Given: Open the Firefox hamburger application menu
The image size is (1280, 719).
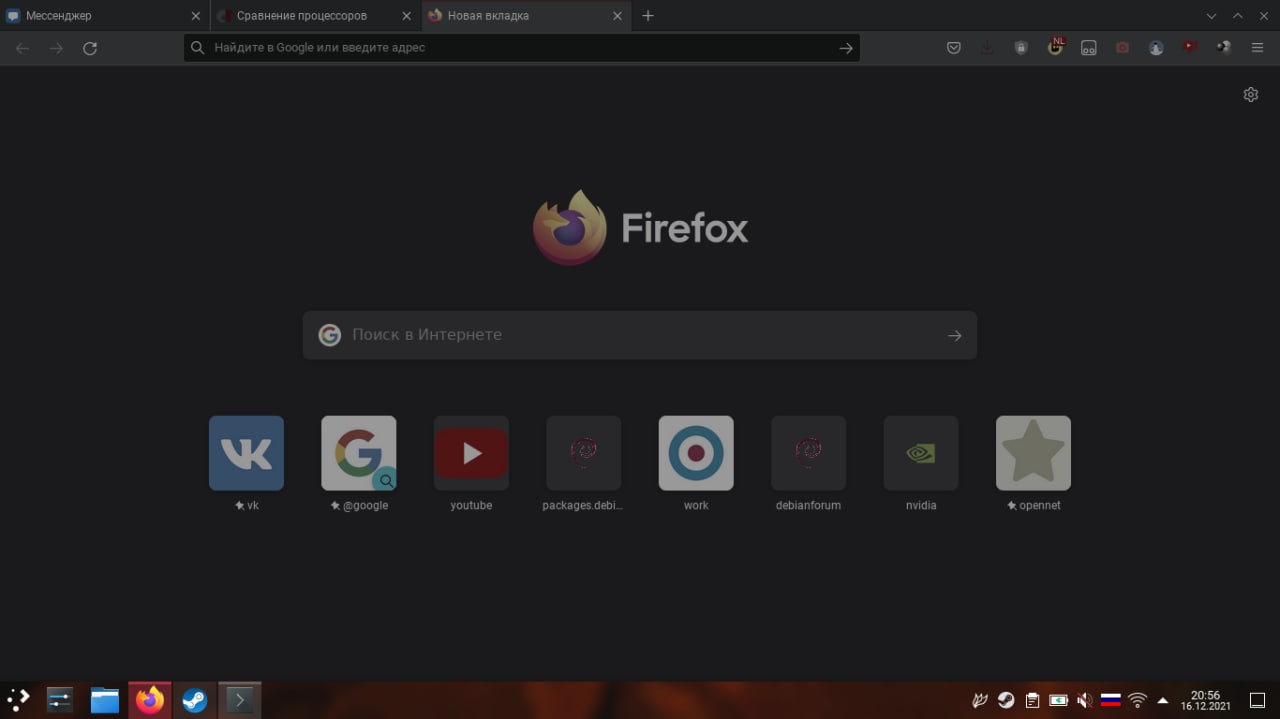Looking at the screenshot, I should click(1257, 47).
